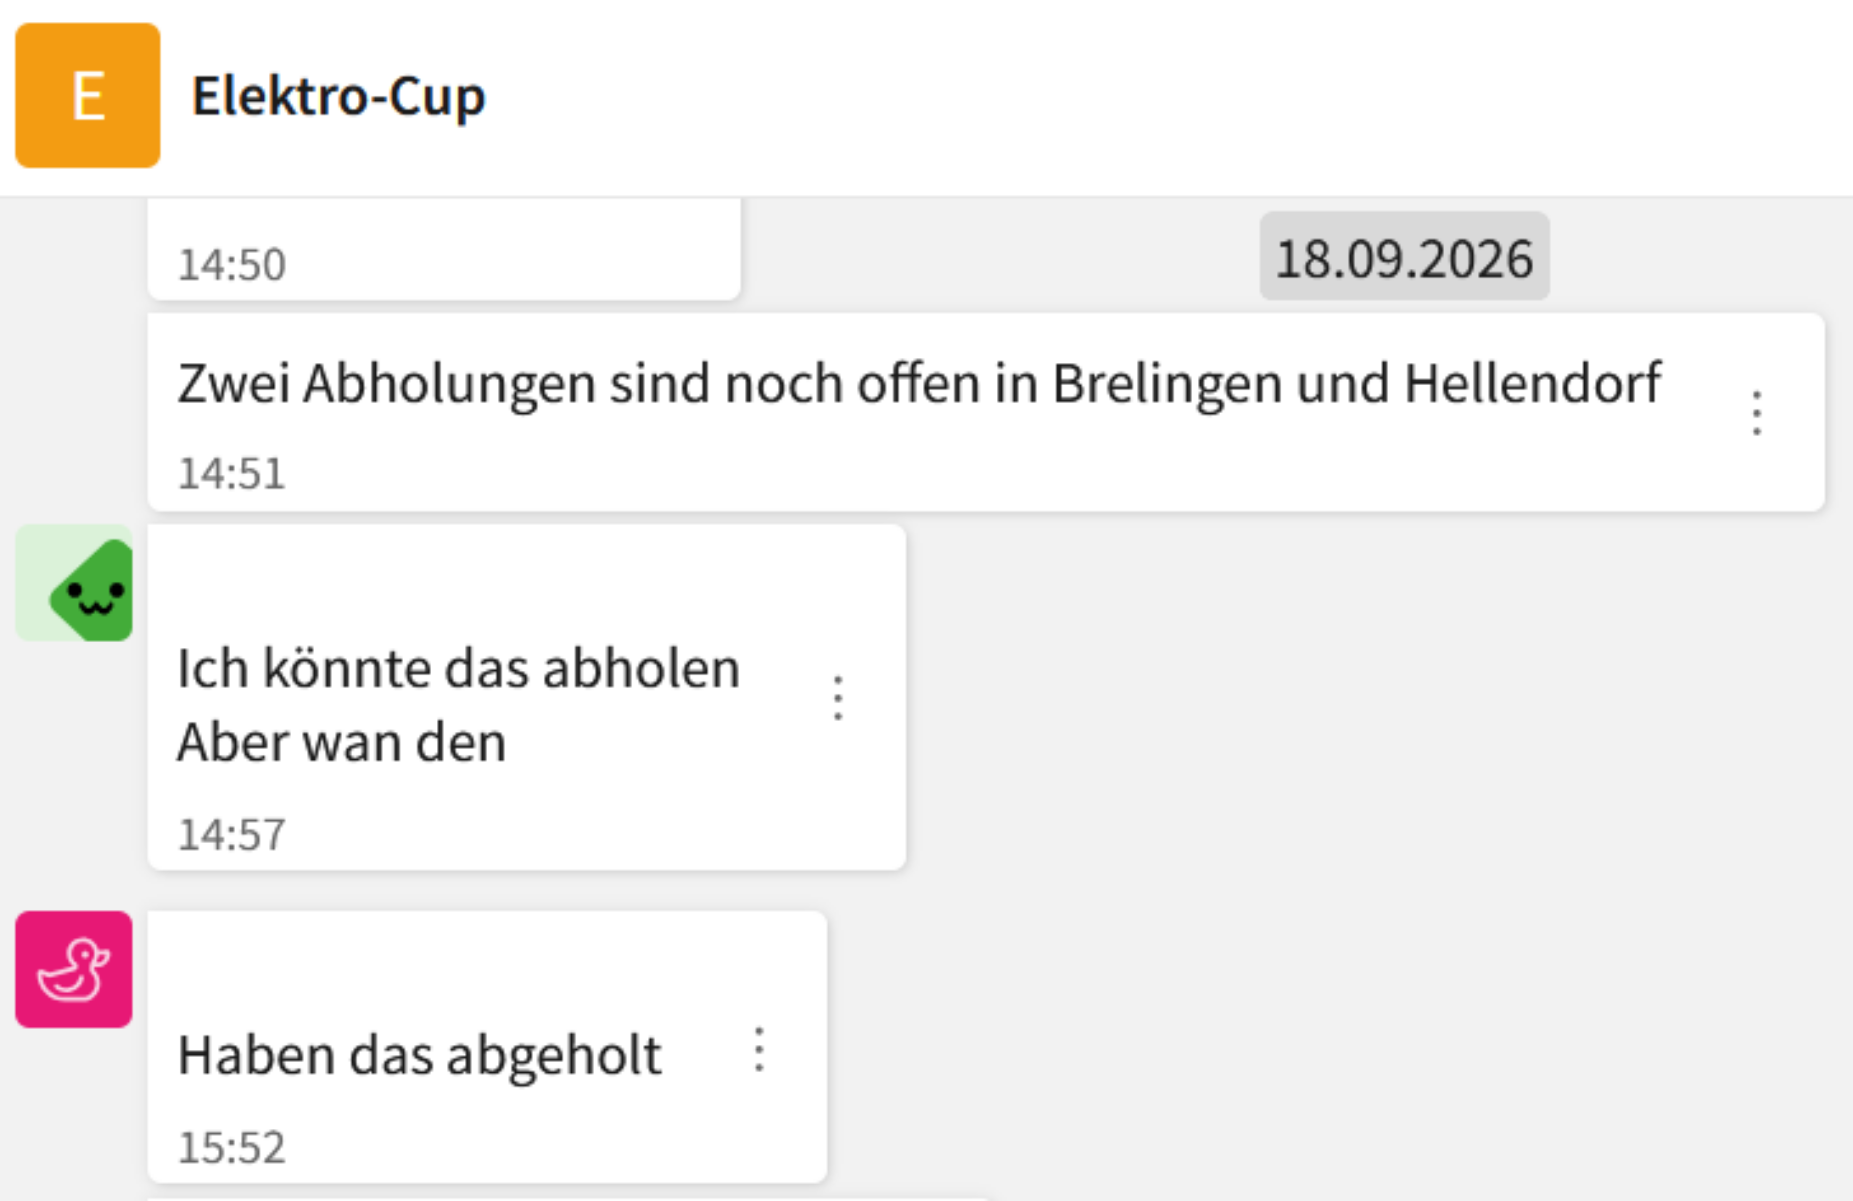1853x1201 pixels.
Task: Click the chat header bar area
Action: coord(926,98)
